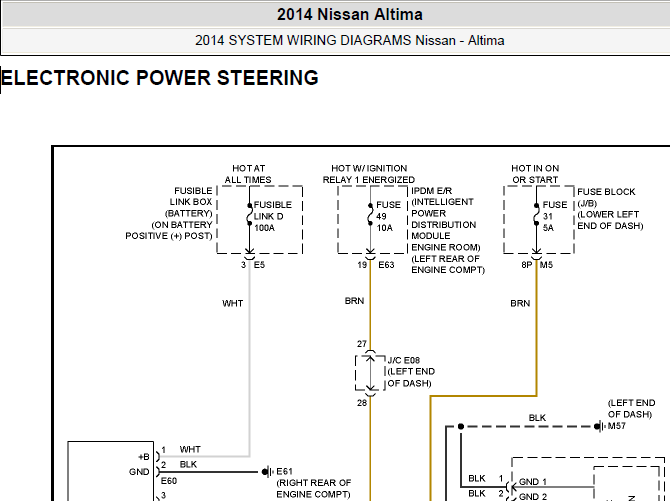Screen dimensions: 670x501
Task: Click the '+B' terminal label
Action: 144,457
